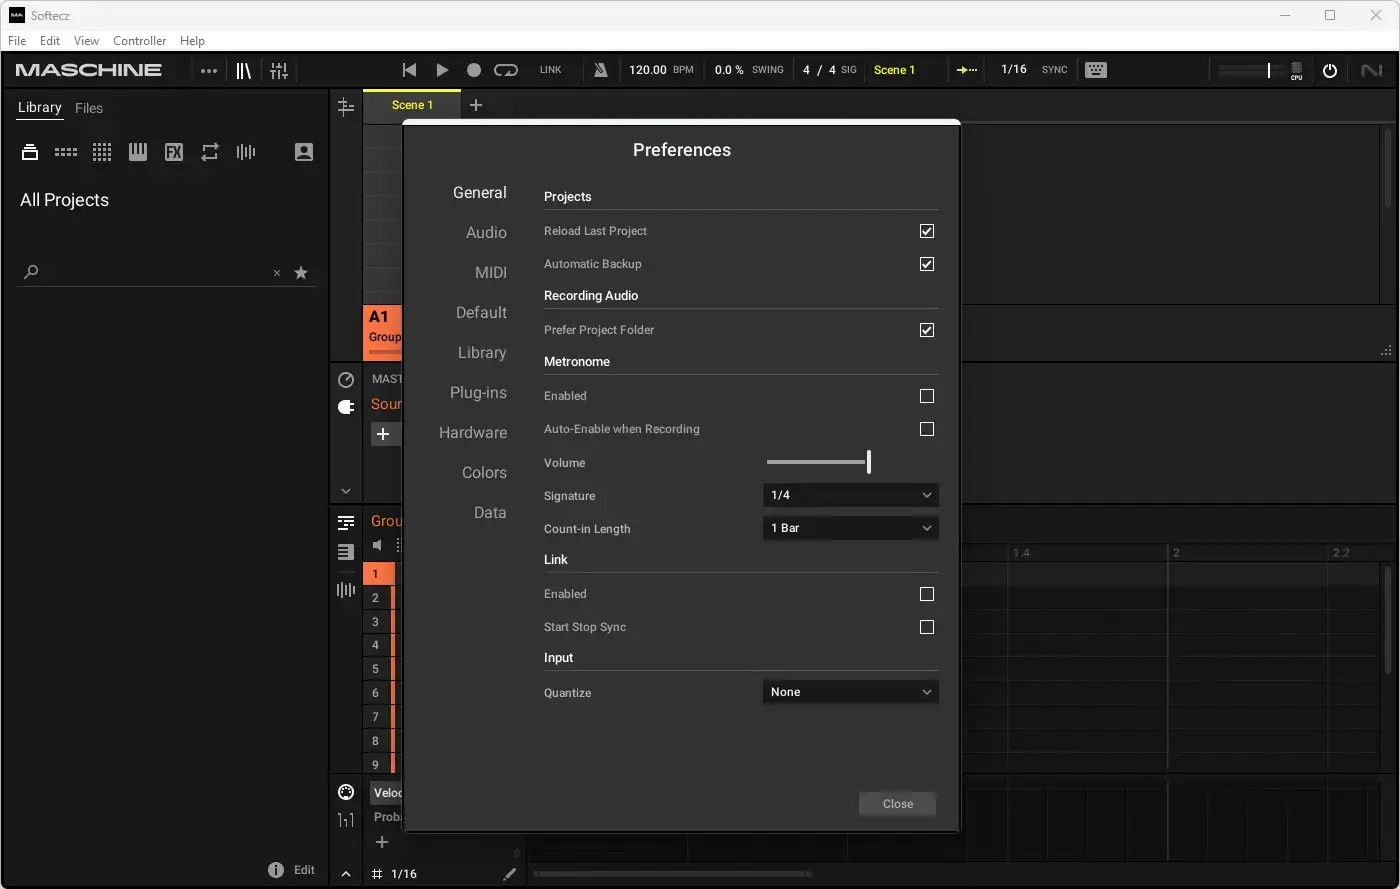Open the metronome Signature dropdown

point(851,495)
